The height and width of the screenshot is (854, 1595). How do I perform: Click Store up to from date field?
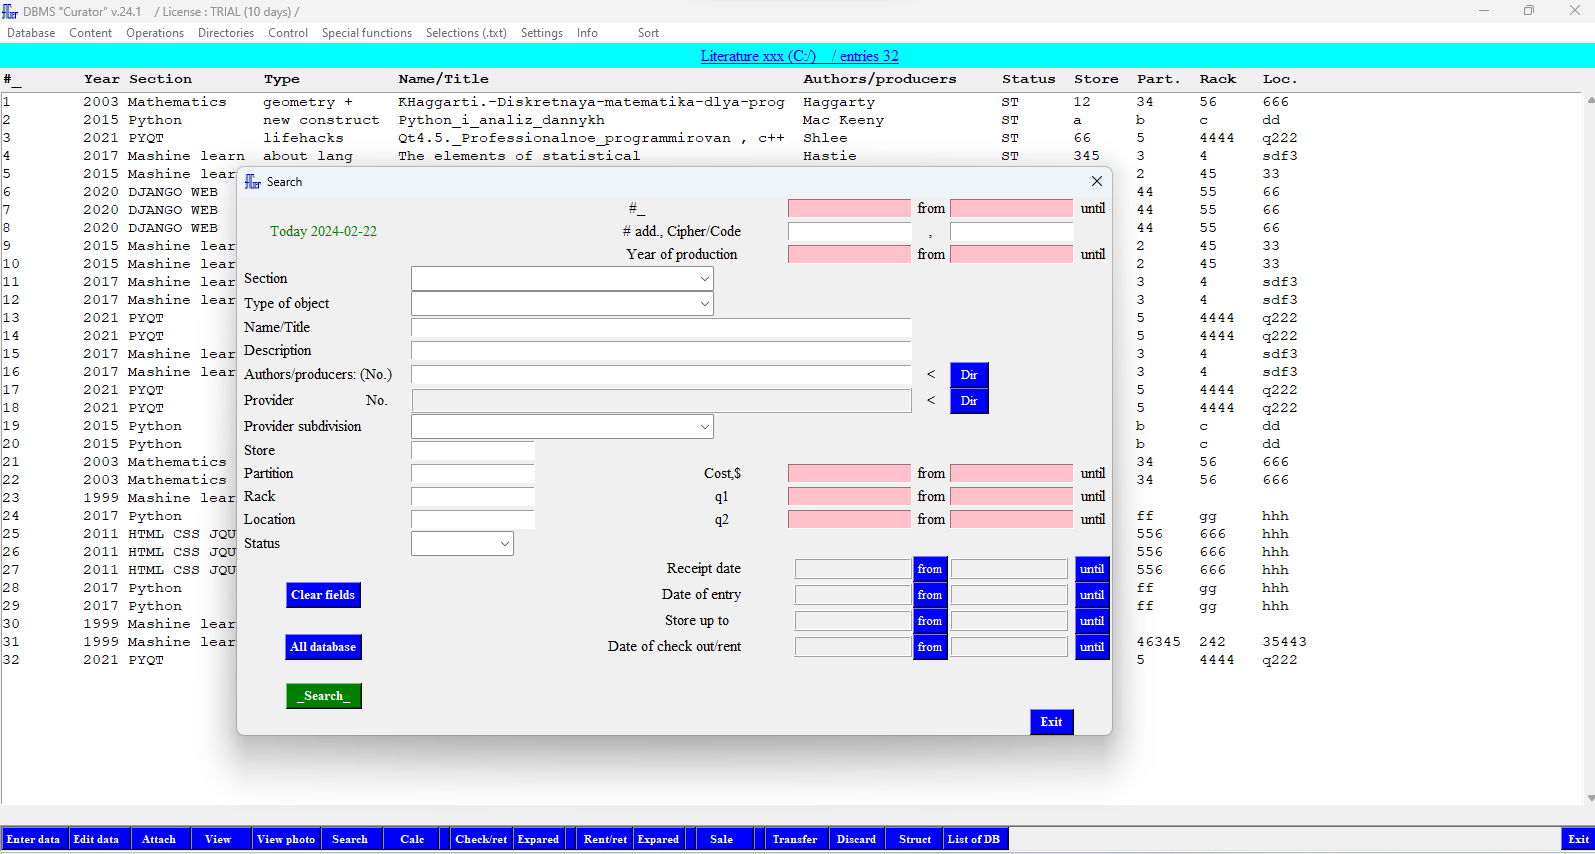point(853,621)
